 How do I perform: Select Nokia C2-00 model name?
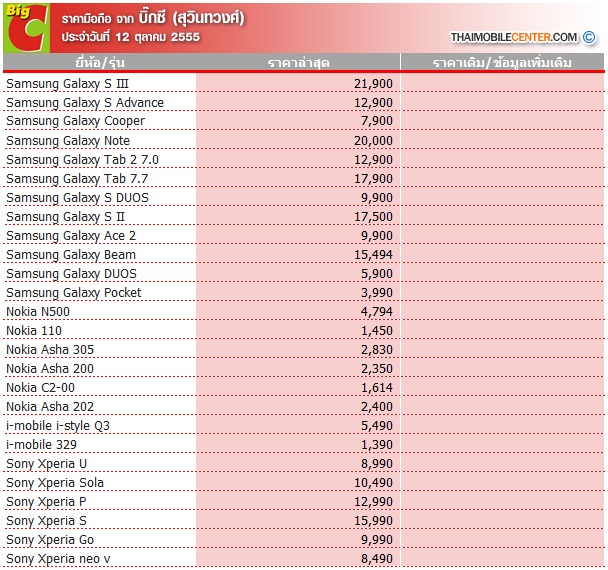40,387
